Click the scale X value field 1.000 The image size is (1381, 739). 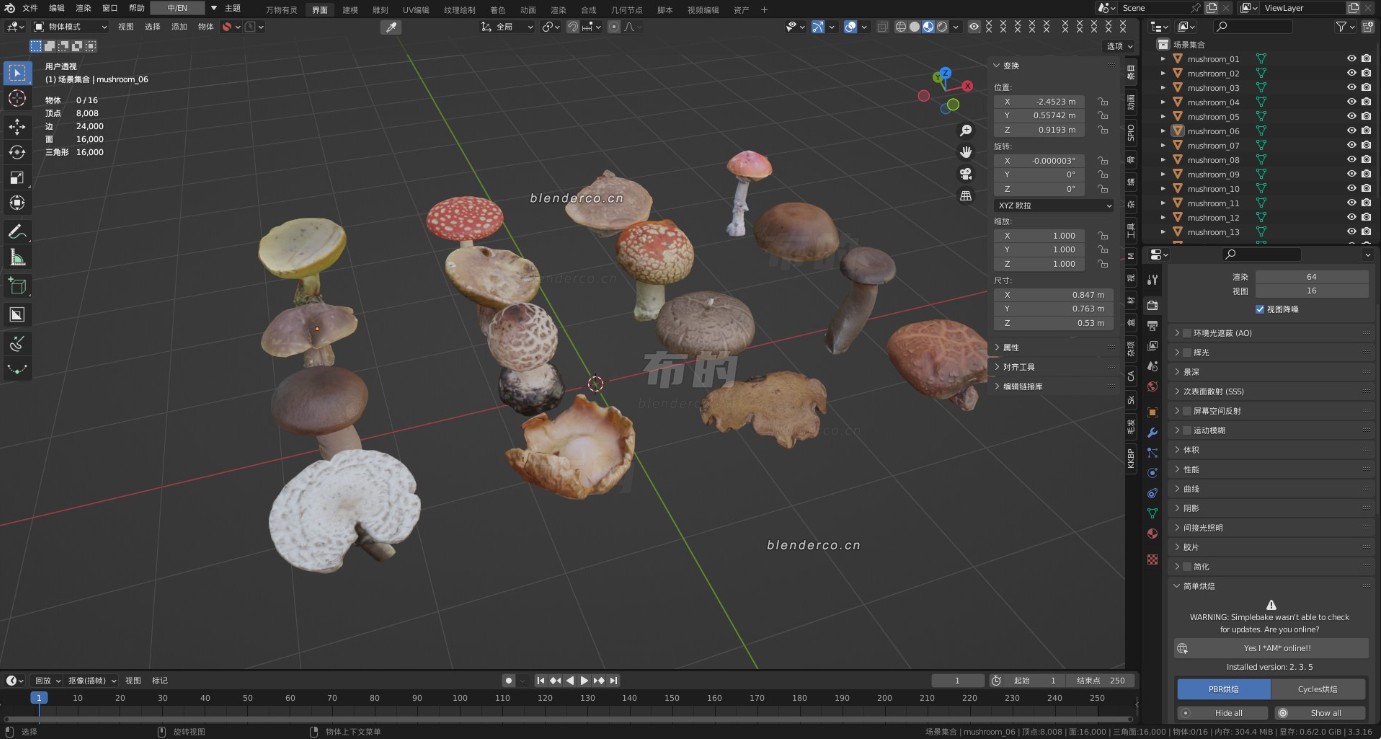pos(1040,236)
